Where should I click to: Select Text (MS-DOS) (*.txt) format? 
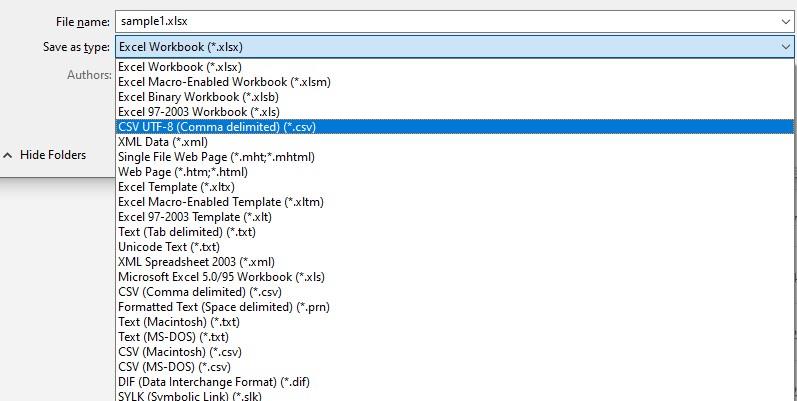[x=454, y=337]
